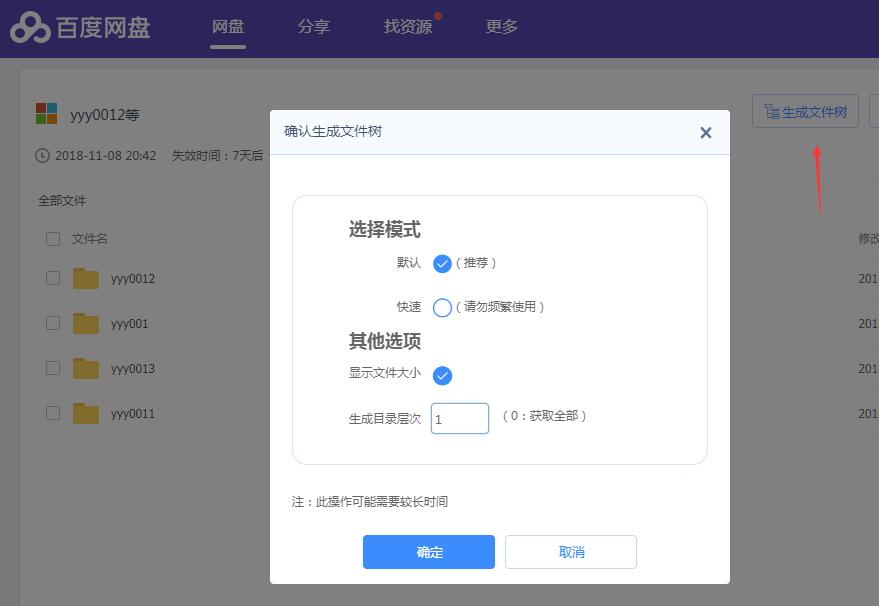Click the (0：获取全部) hint text
The width and height of the screenshot is (879, 606).
544,416
